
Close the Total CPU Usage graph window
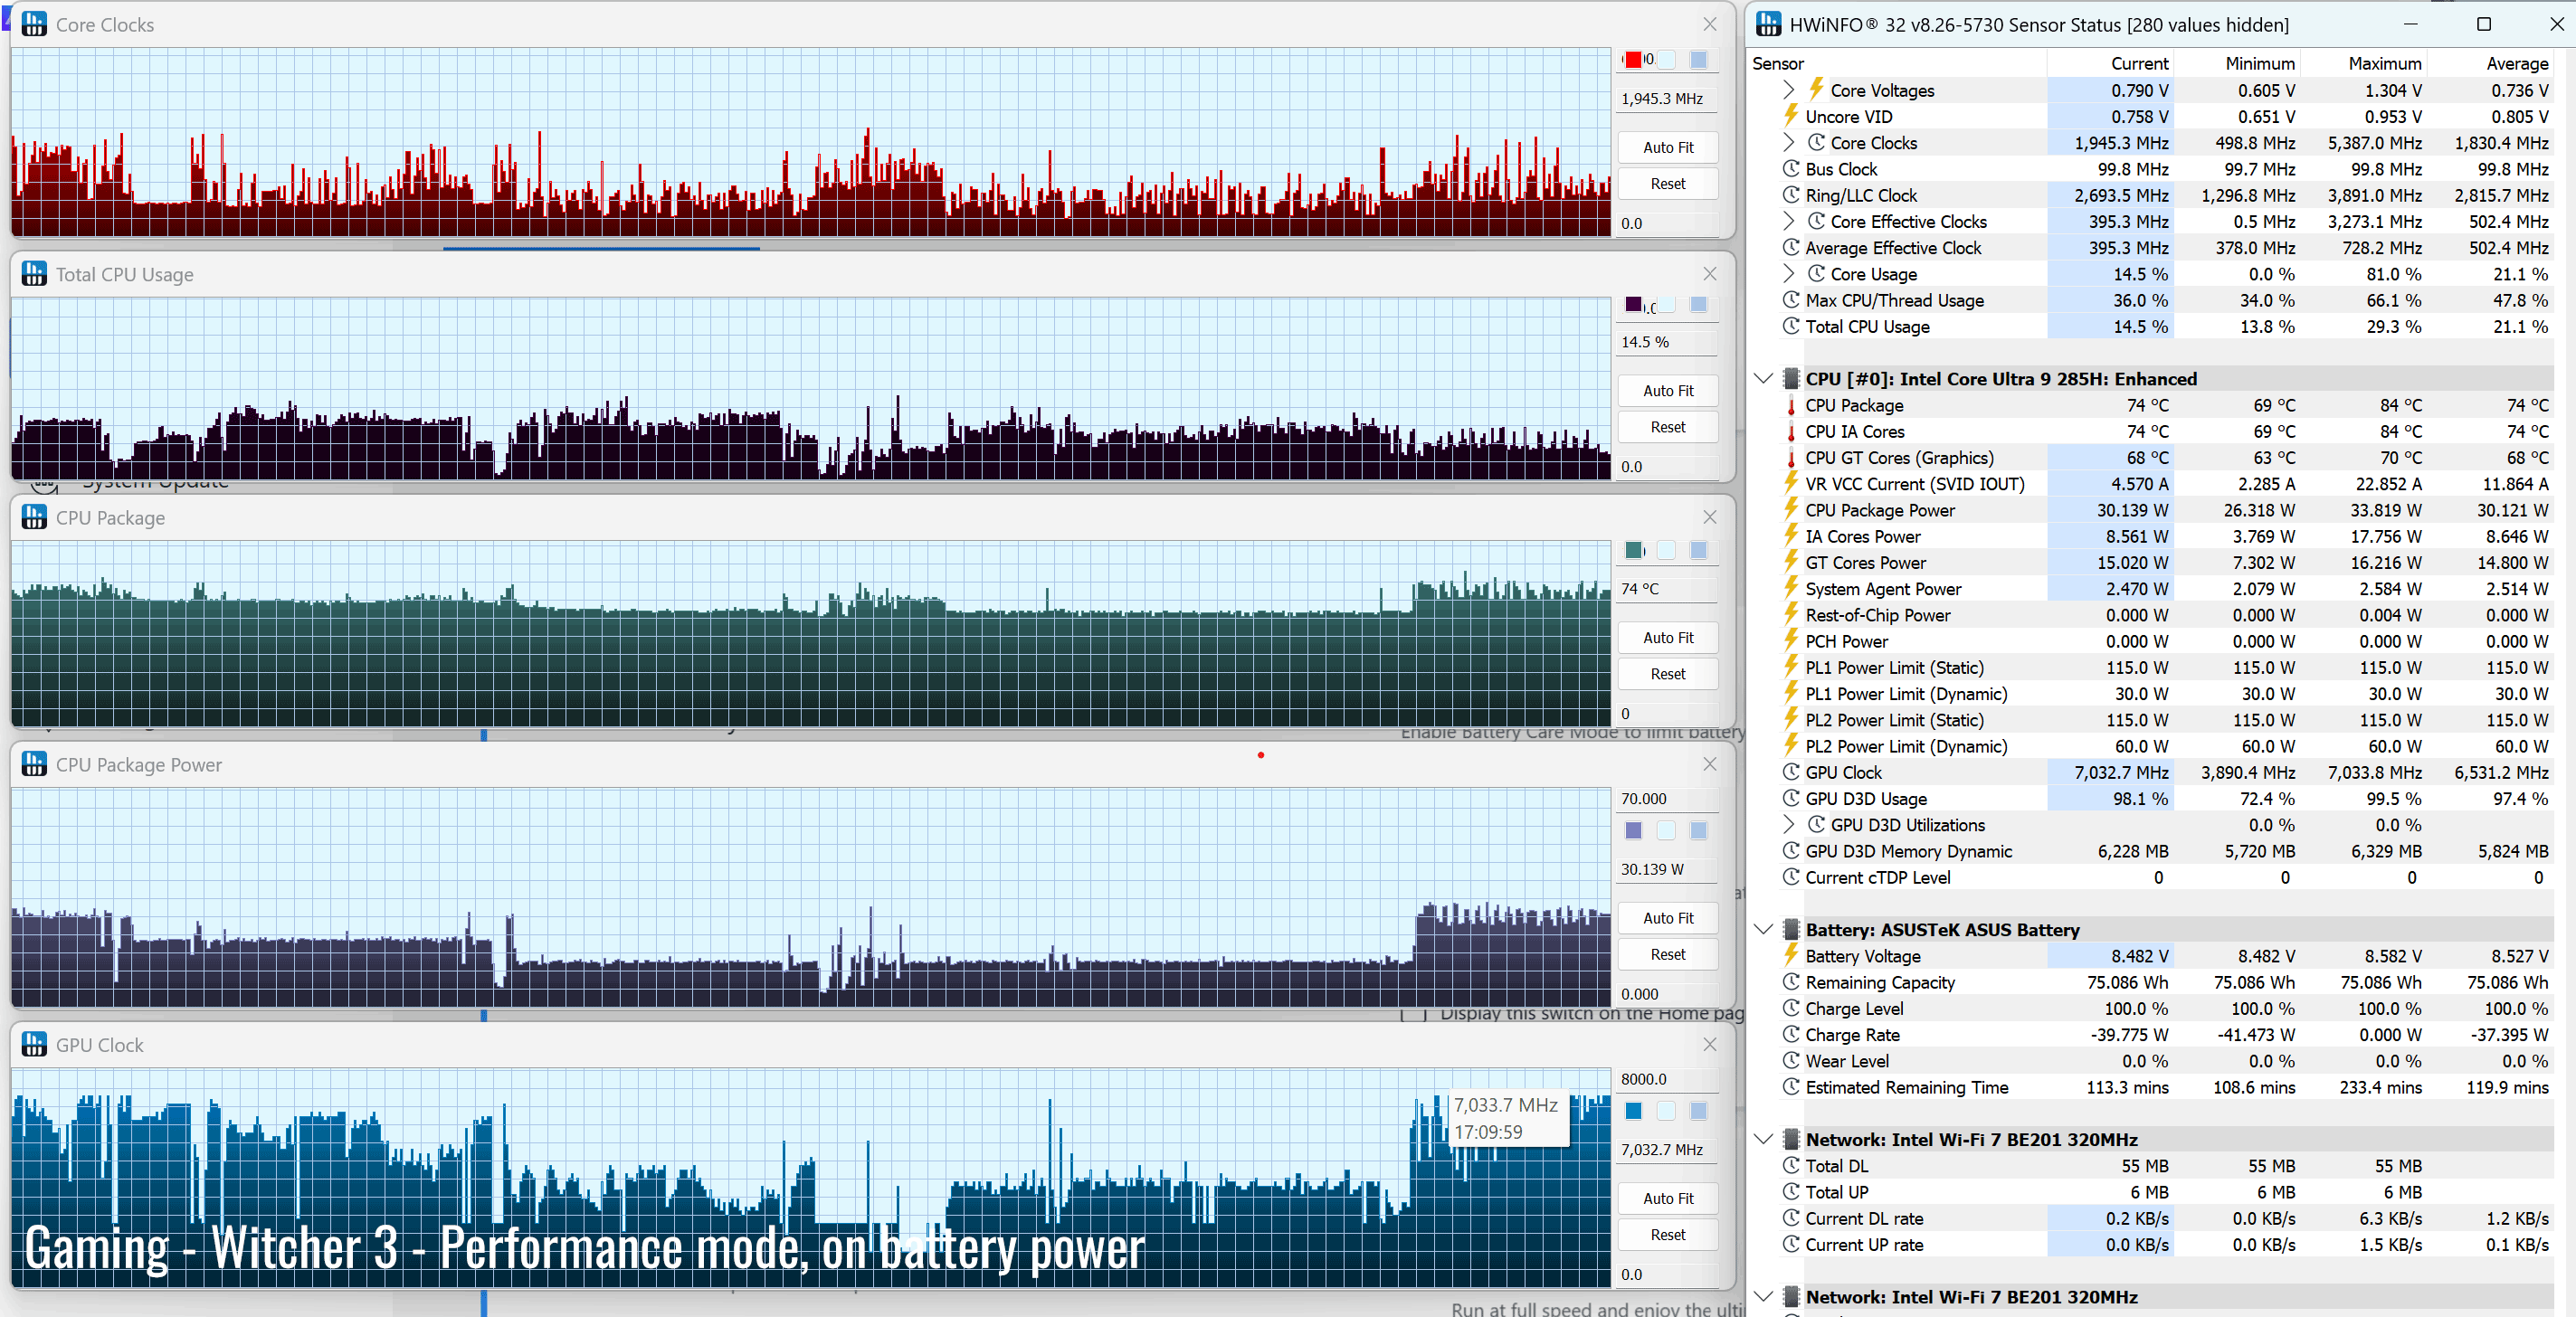pyautogui.click(x=1710, y=273)
